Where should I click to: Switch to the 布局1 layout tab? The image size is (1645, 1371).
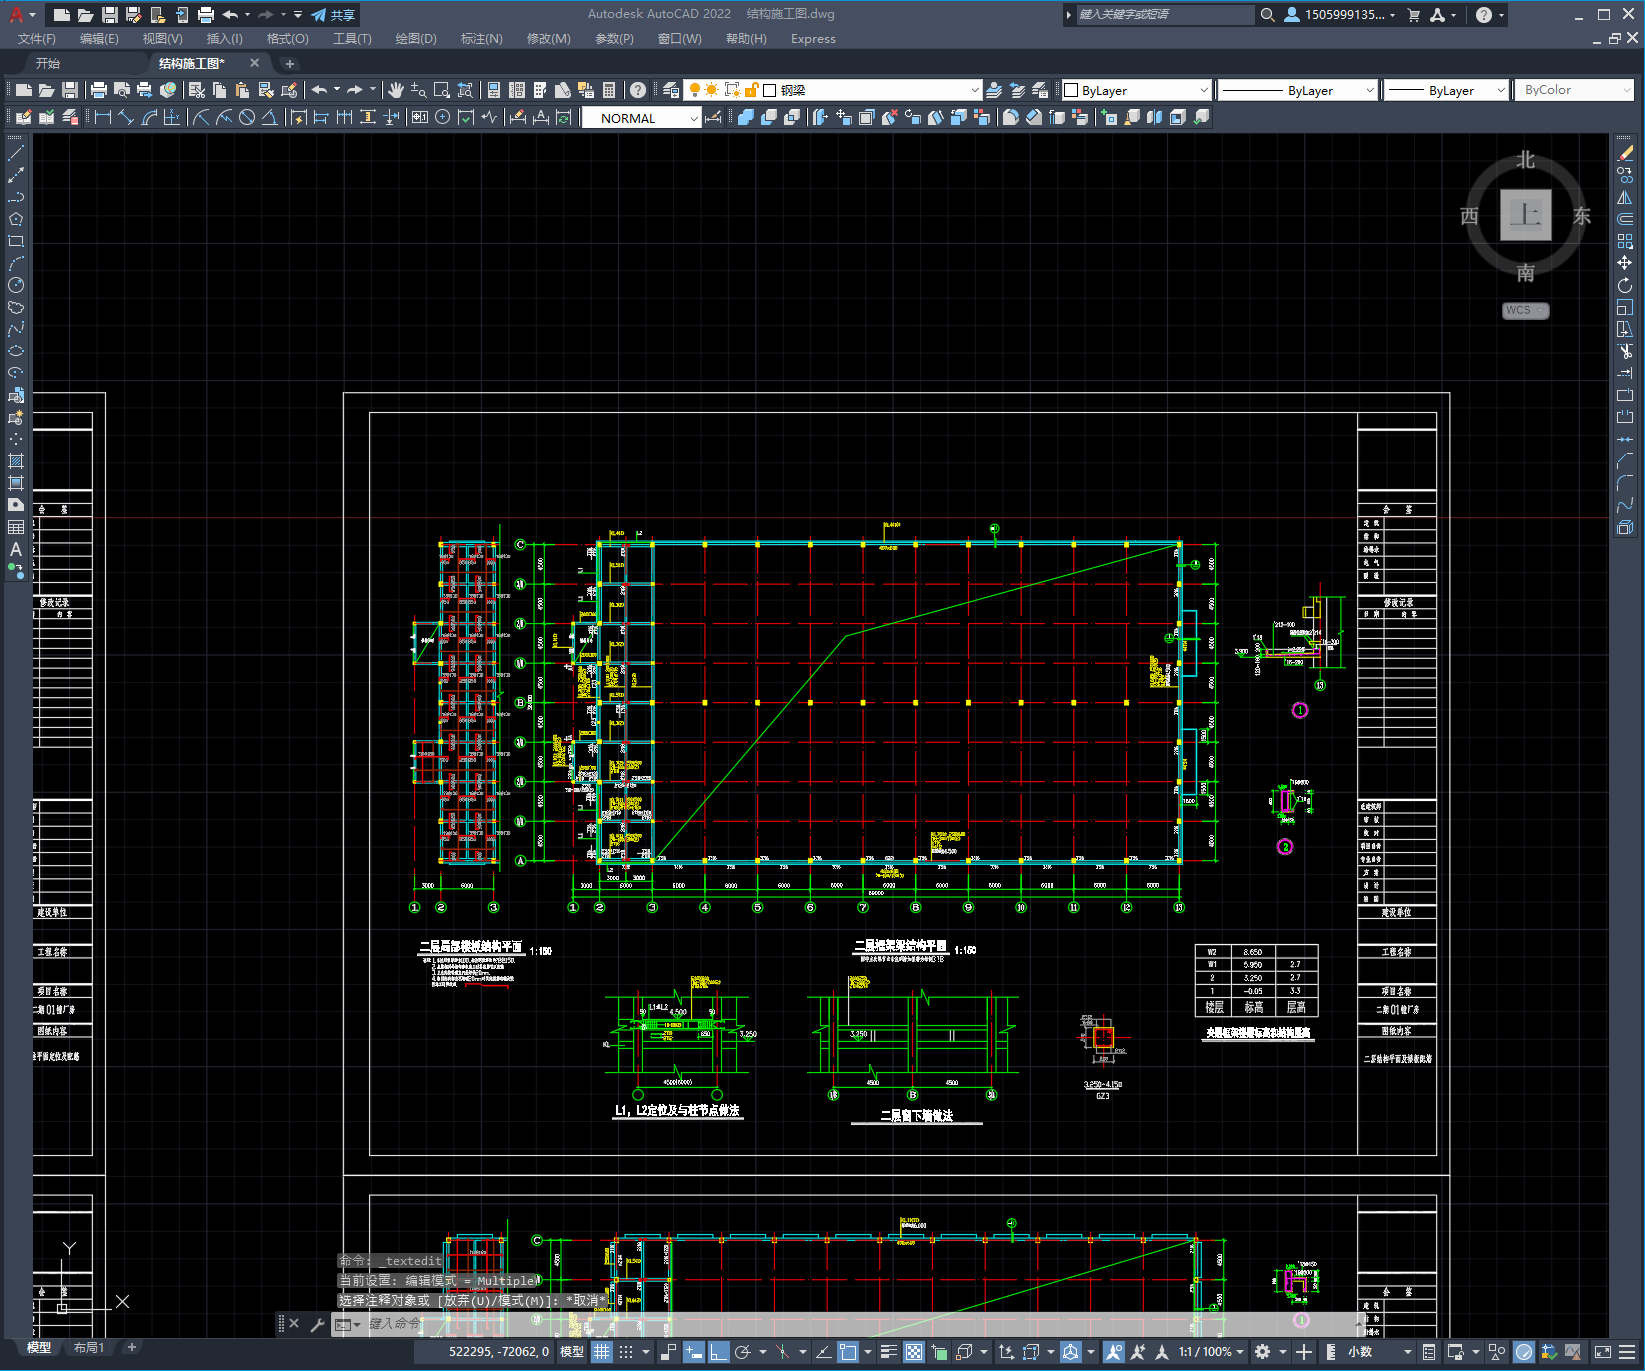pyautogui.click(x=89, y=1348)
